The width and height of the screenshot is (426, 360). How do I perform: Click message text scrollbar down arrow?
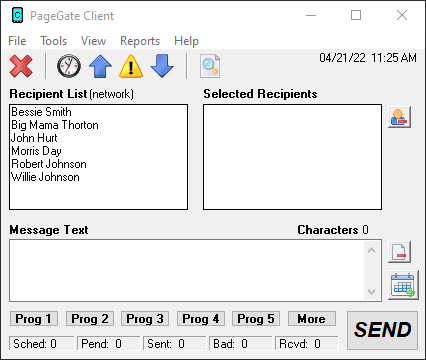[x=371, y=291]
